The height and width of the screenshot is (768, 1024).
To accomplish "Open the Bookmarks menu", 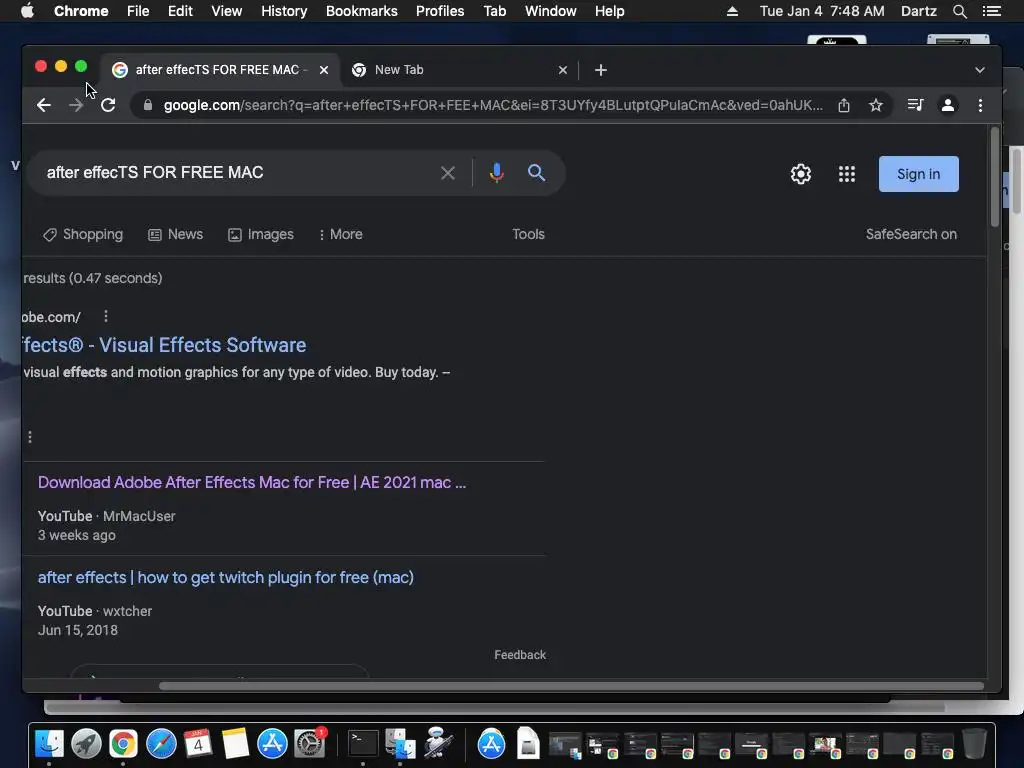I will pyautogui.click(x=362, y=11).
